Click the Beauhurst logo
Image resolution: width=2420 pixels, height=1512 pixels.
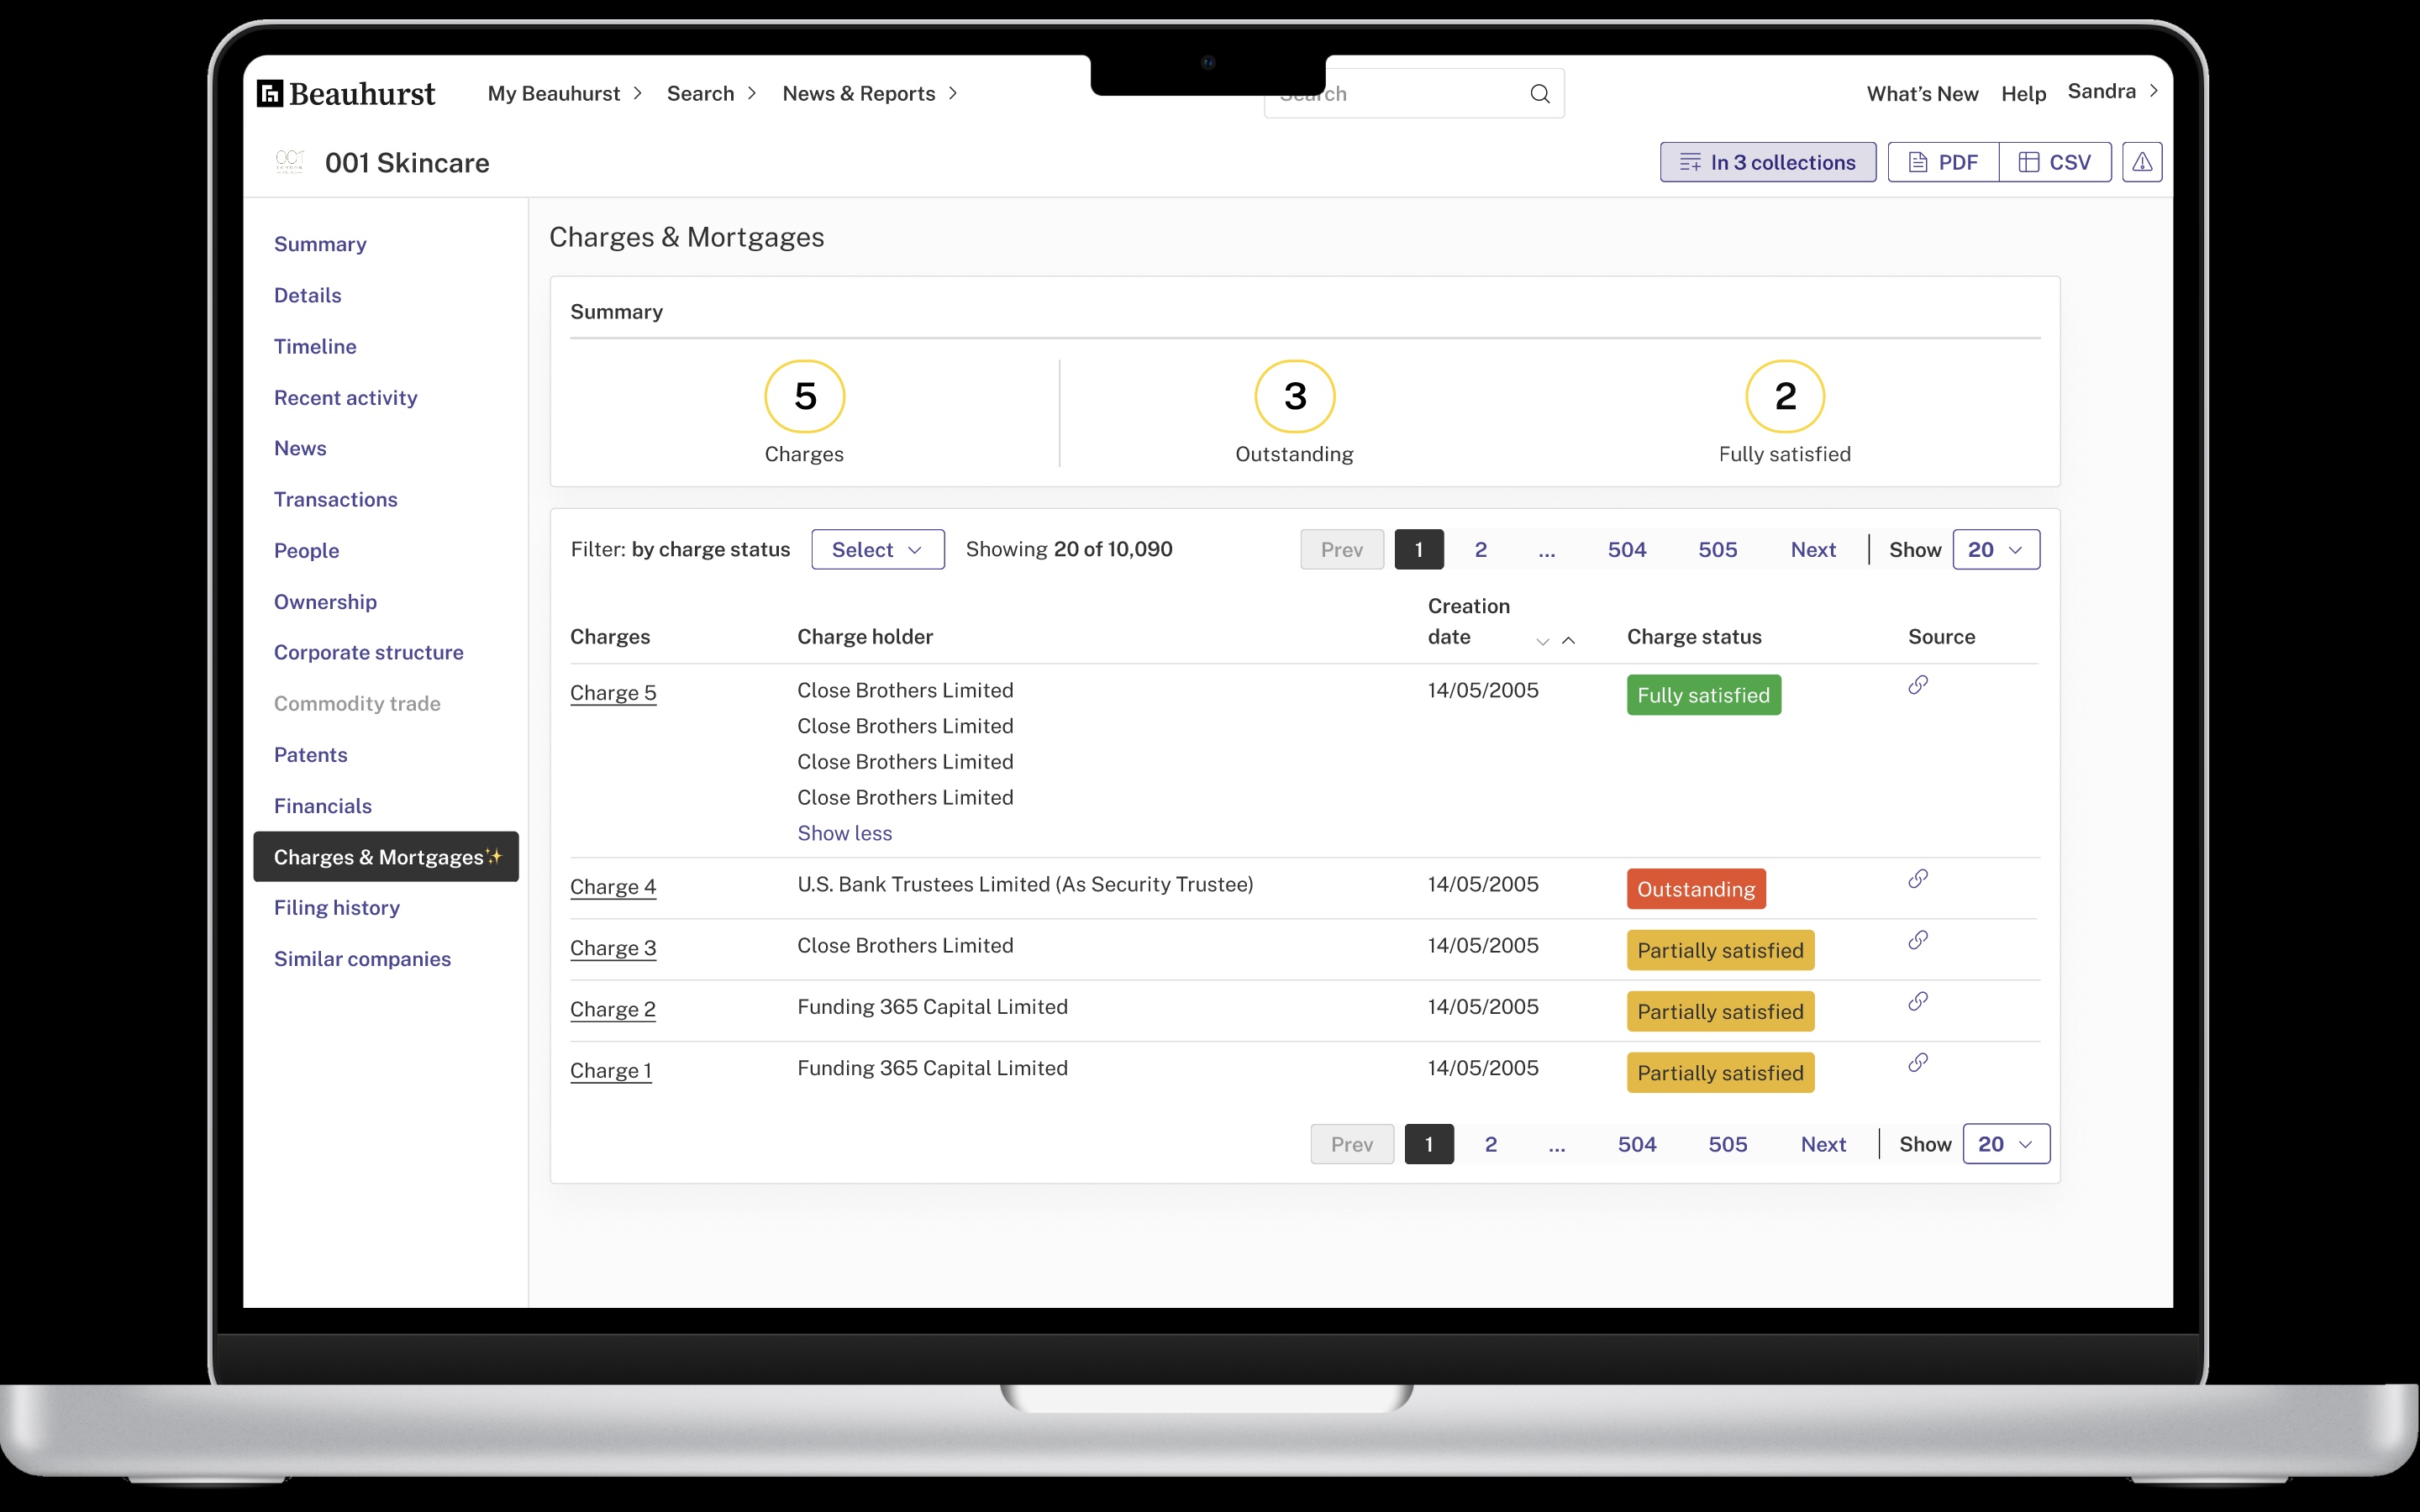click(x=346, y=94)
